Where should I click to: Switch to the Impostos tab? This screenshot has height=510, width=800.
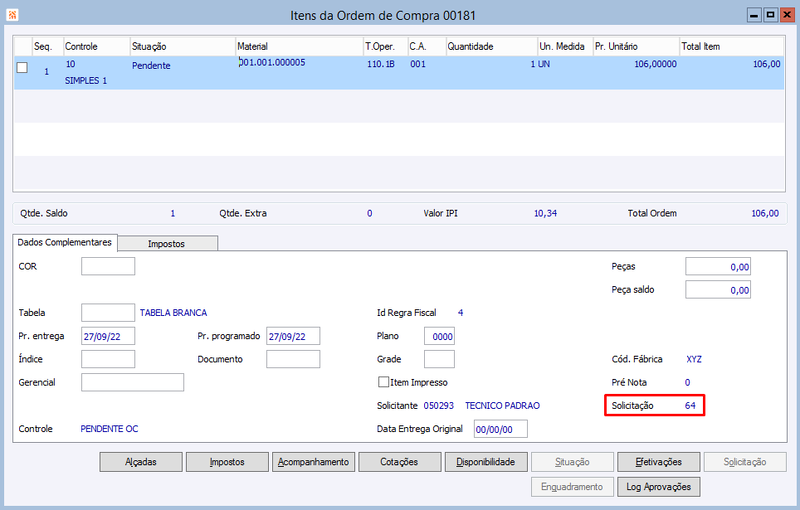click(x=166, y=244)
